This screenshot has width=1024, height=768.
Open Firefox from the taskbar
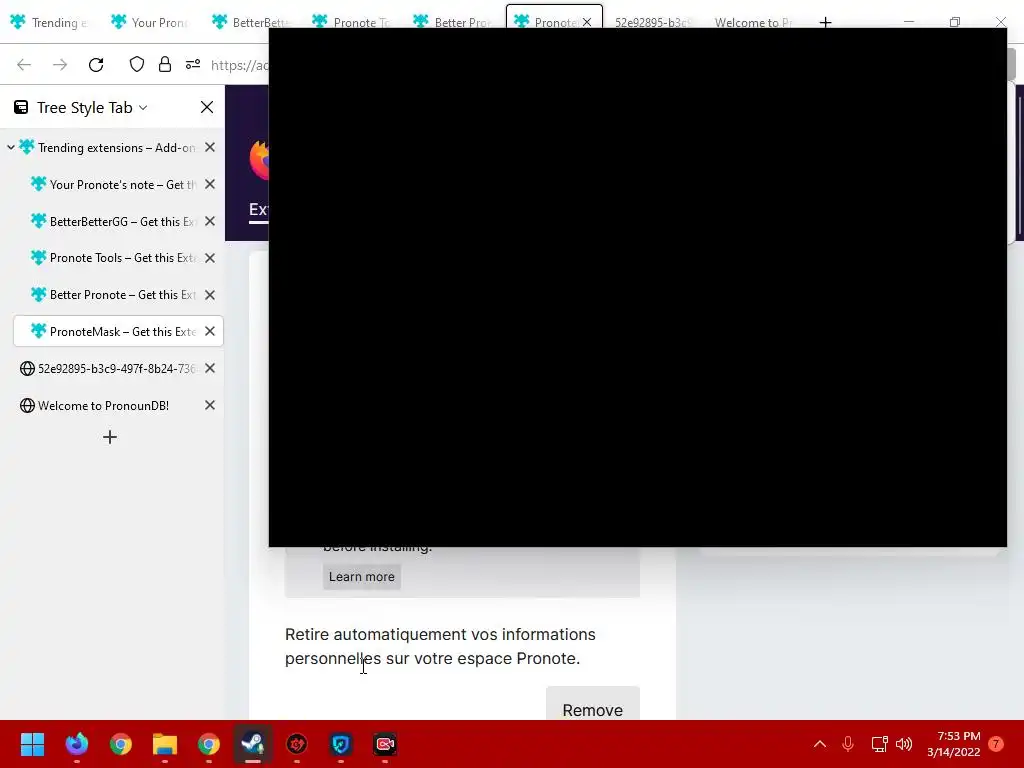pos(76,744)
